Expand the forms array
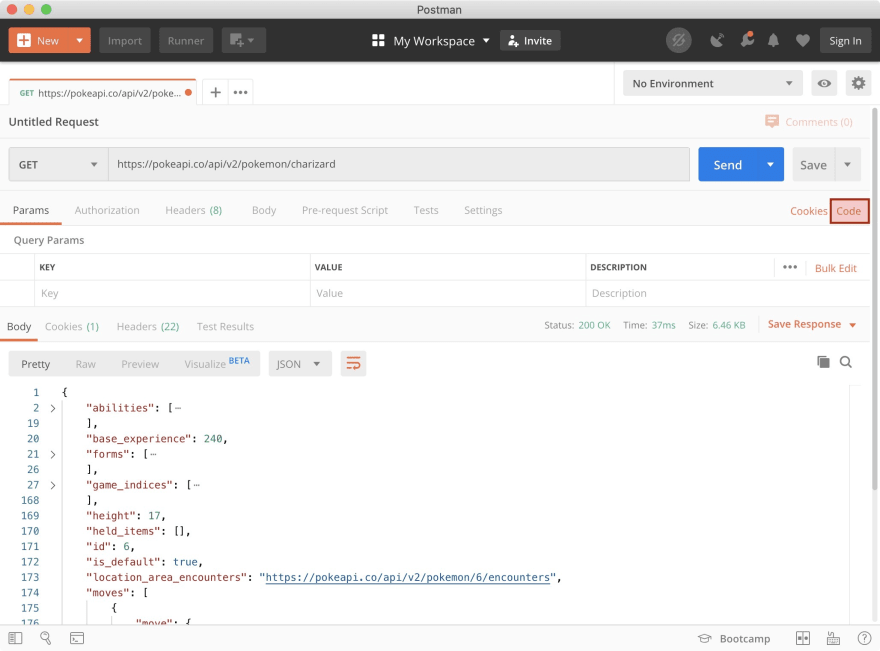 tap(53, 455)
